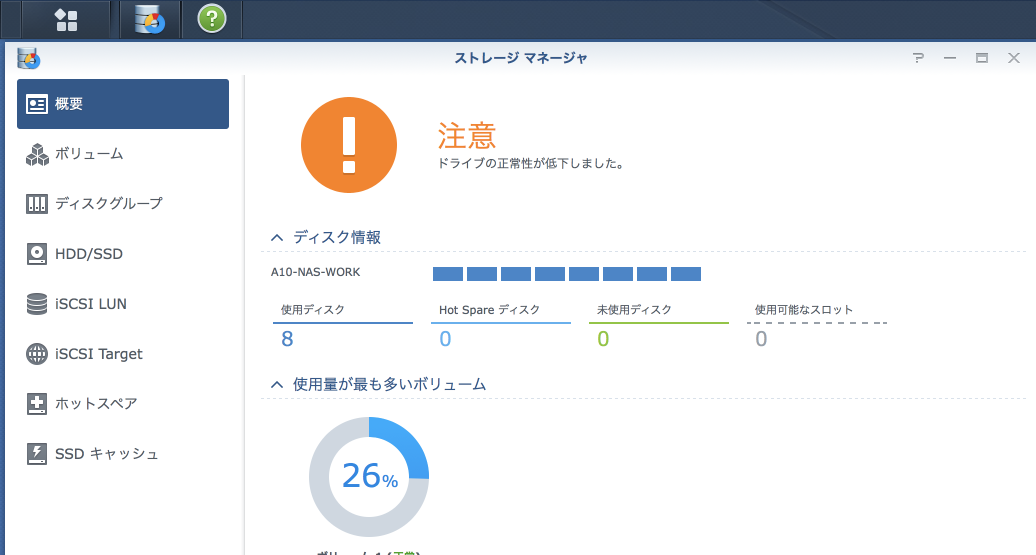The image size is (1036, 555).
Task: Click the last disk slot of A10-NAS-WORK
Action: pos(685,274)
